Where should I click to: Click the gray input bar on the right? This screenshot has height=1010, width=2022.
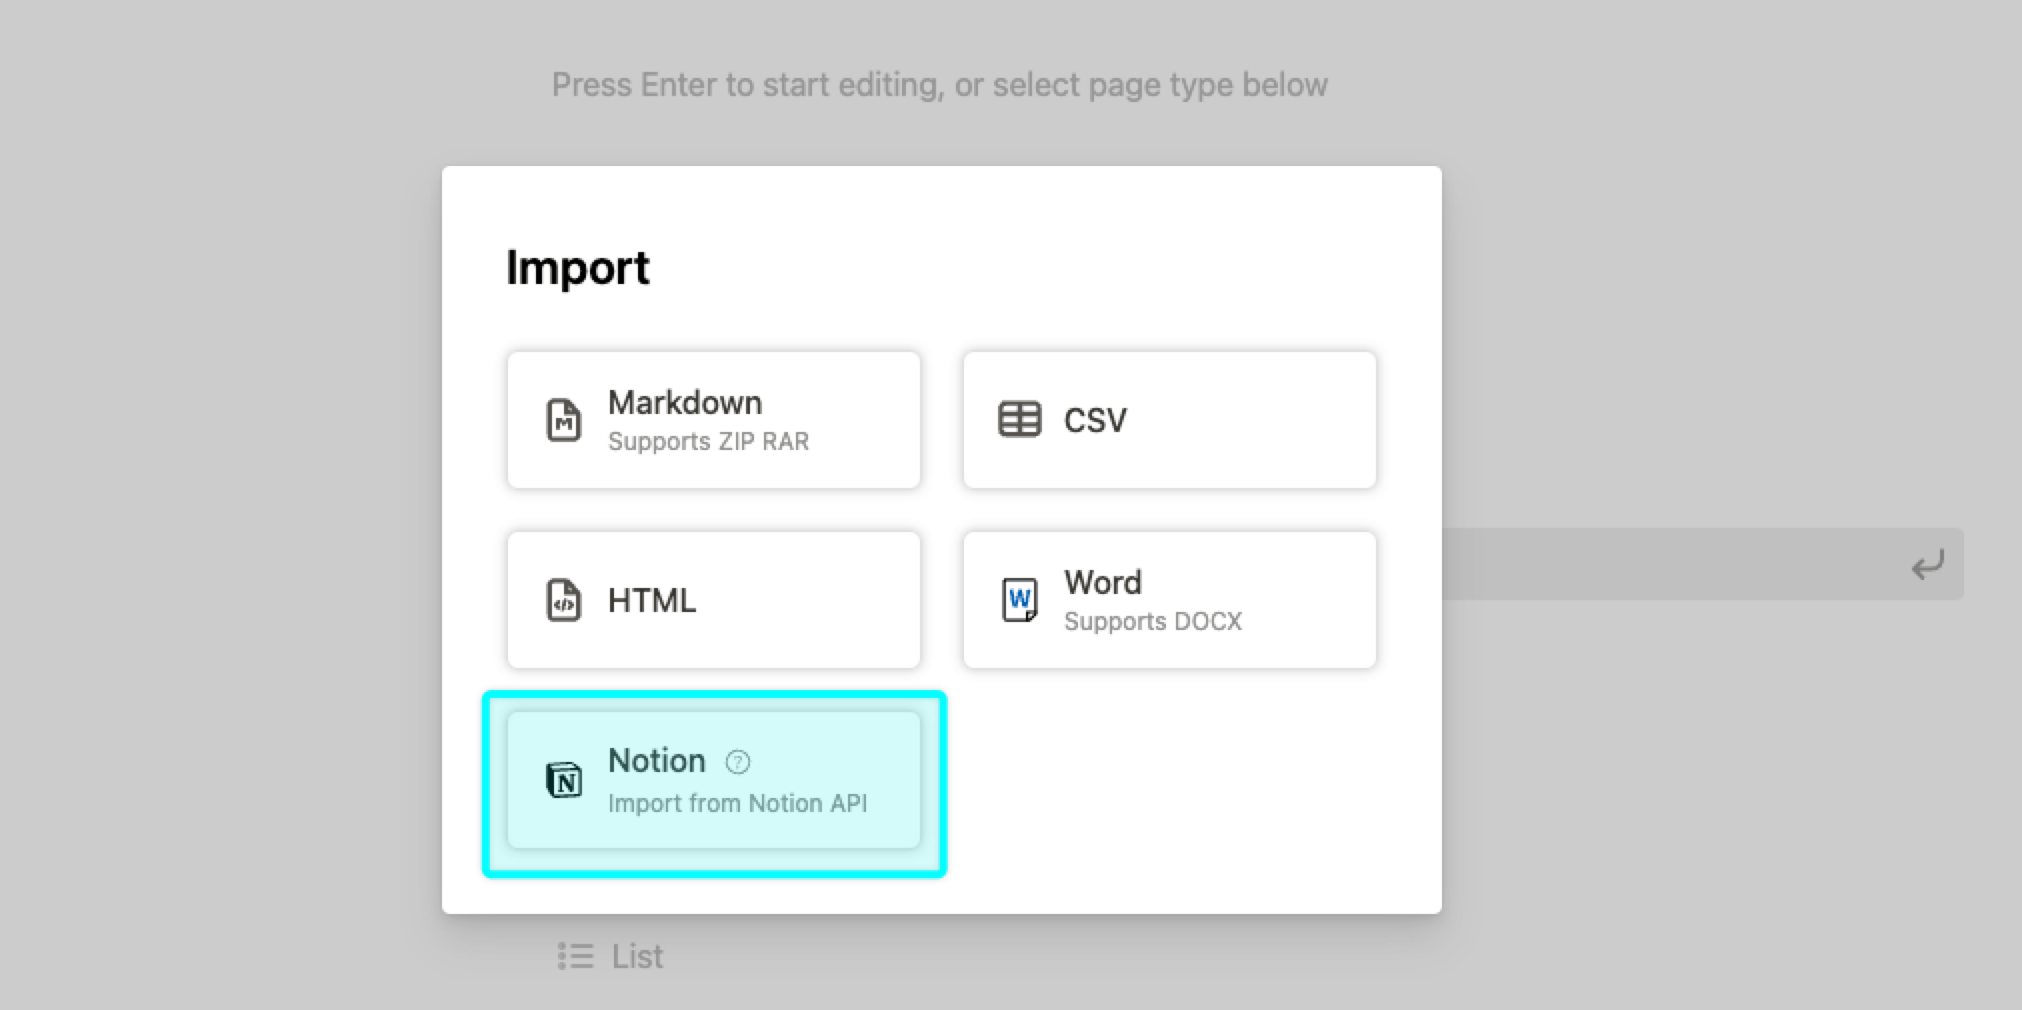[x=1700, y=564]
